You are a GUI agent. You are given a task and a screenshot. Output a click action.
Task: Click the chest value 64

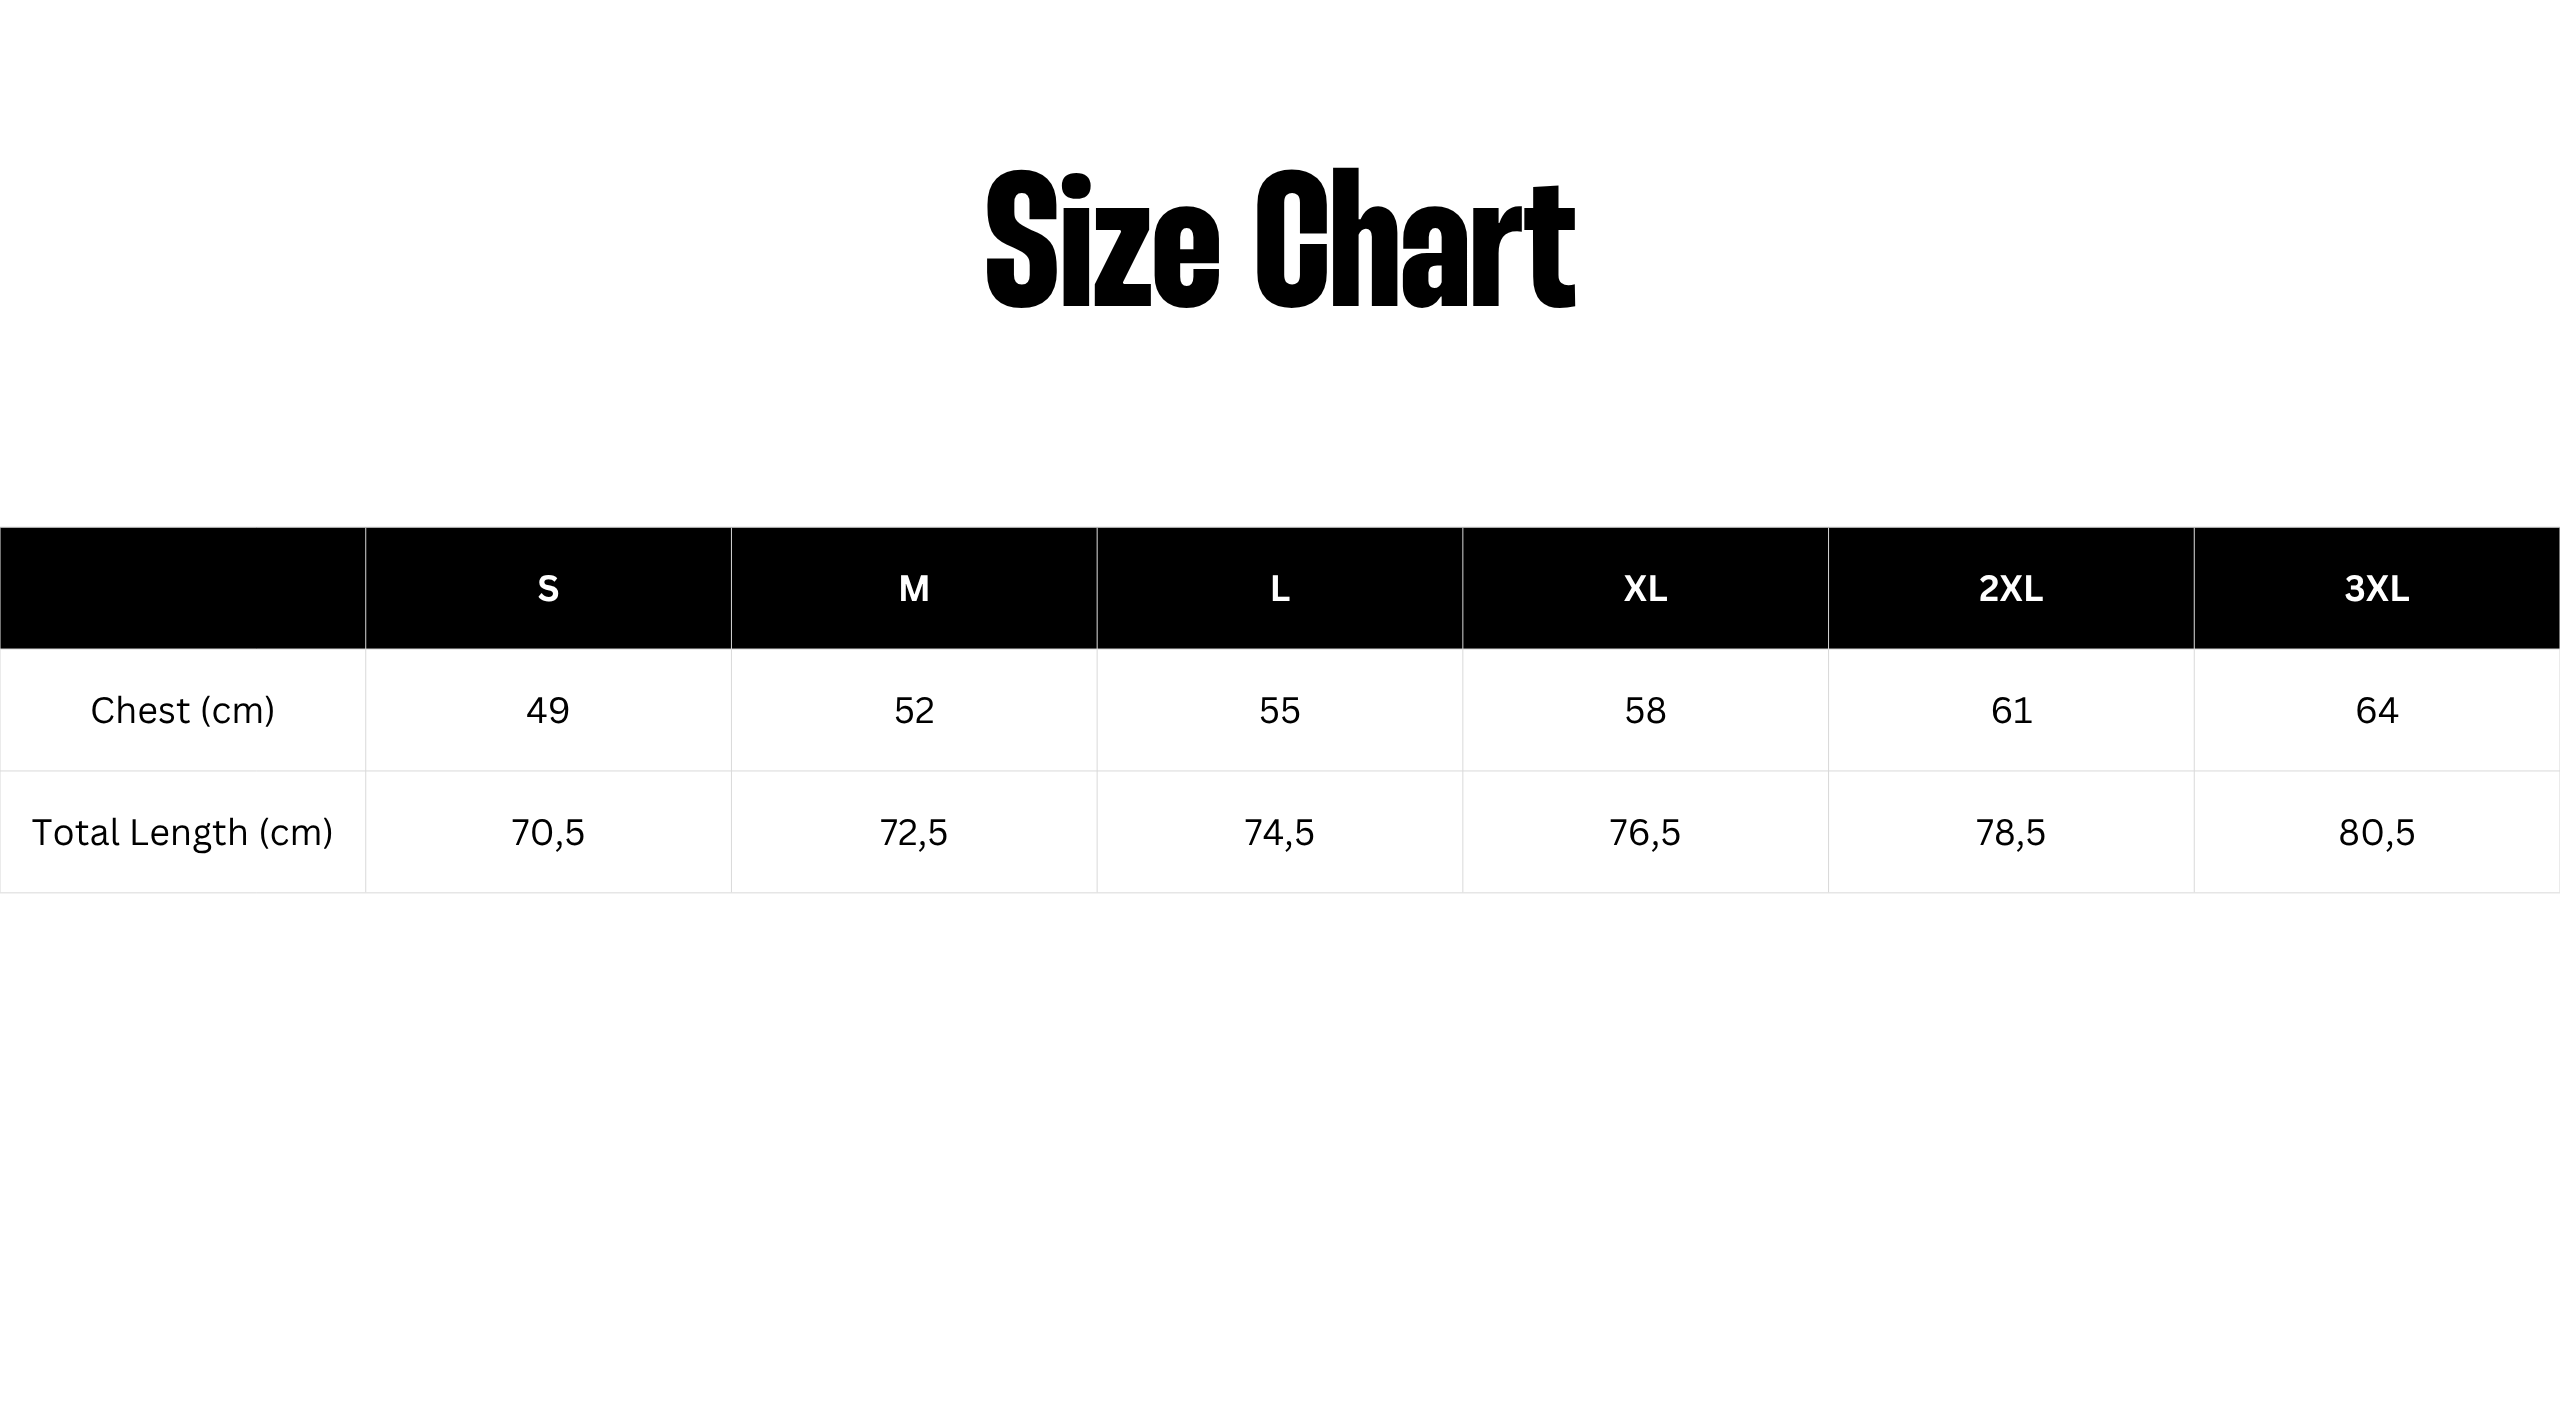[2377, 711]
